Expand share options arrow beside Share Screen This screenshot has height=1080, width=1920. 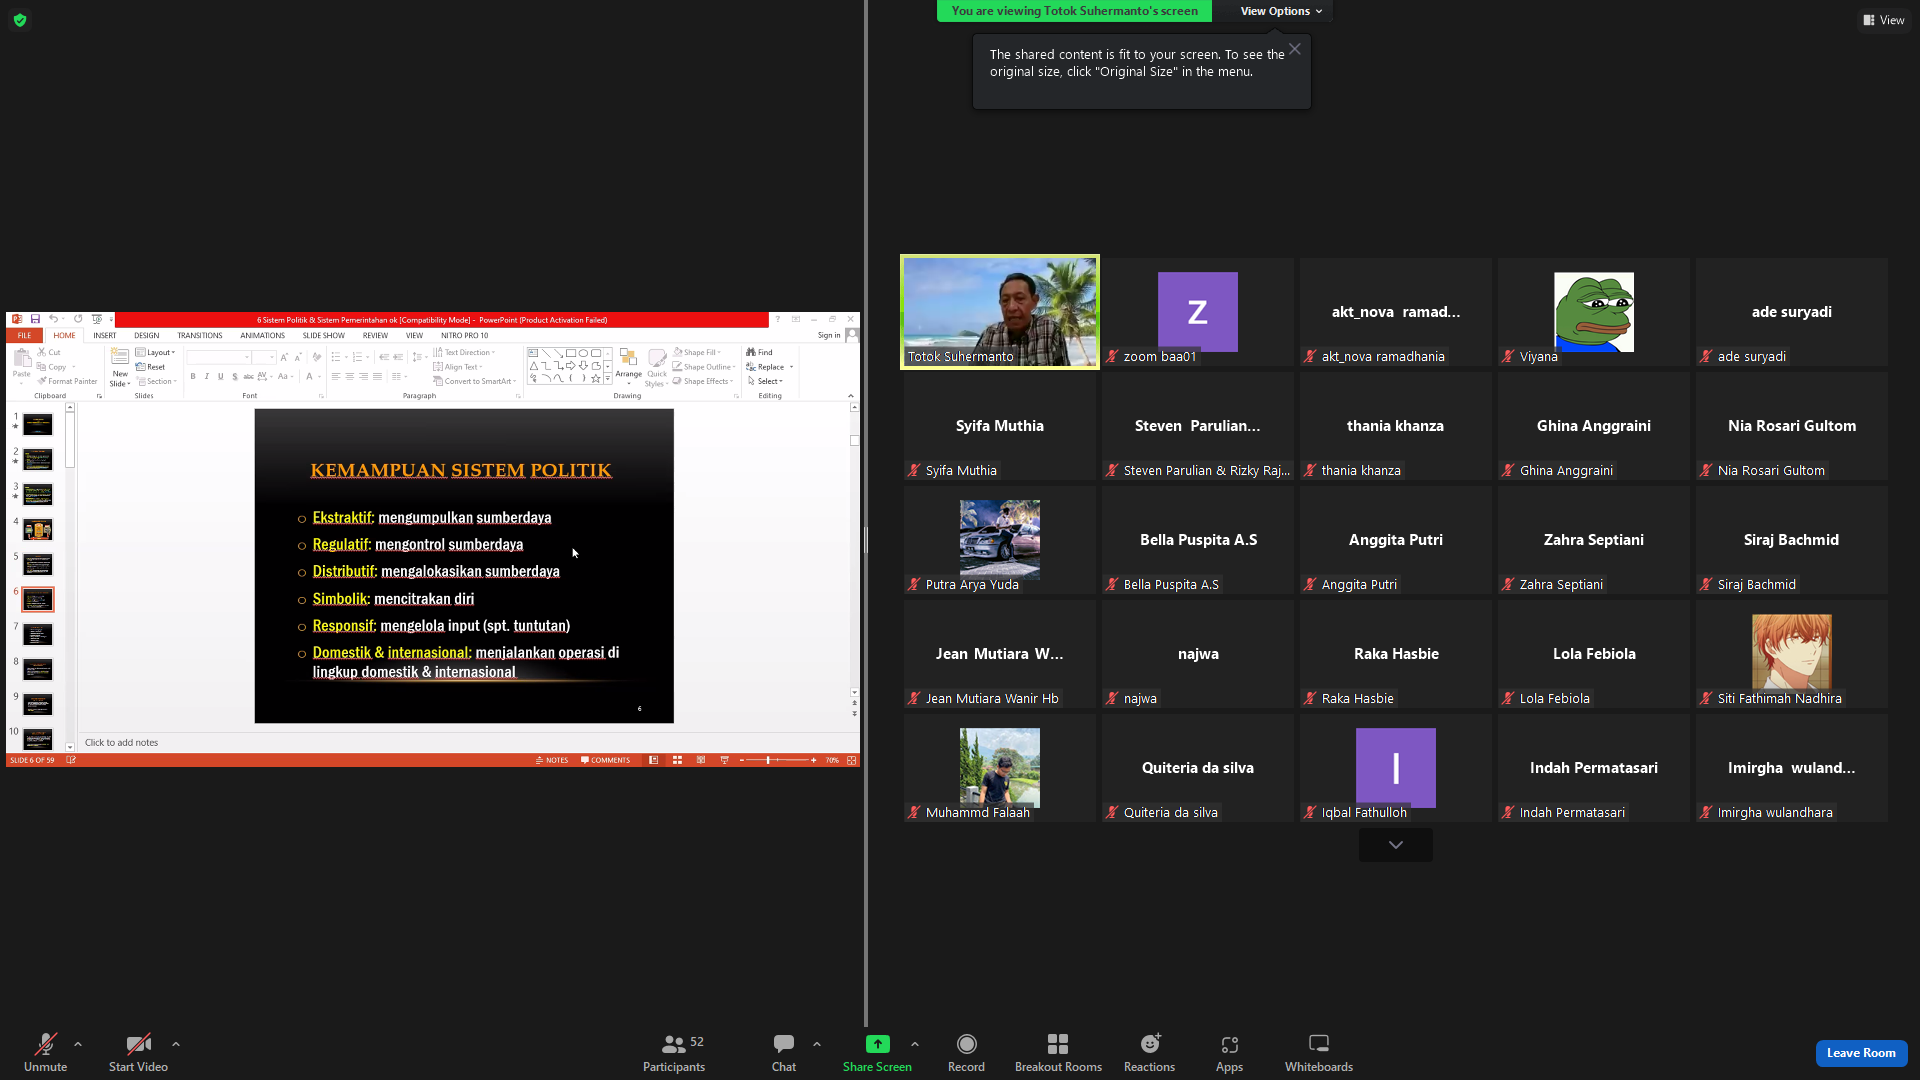point(915,1044)
